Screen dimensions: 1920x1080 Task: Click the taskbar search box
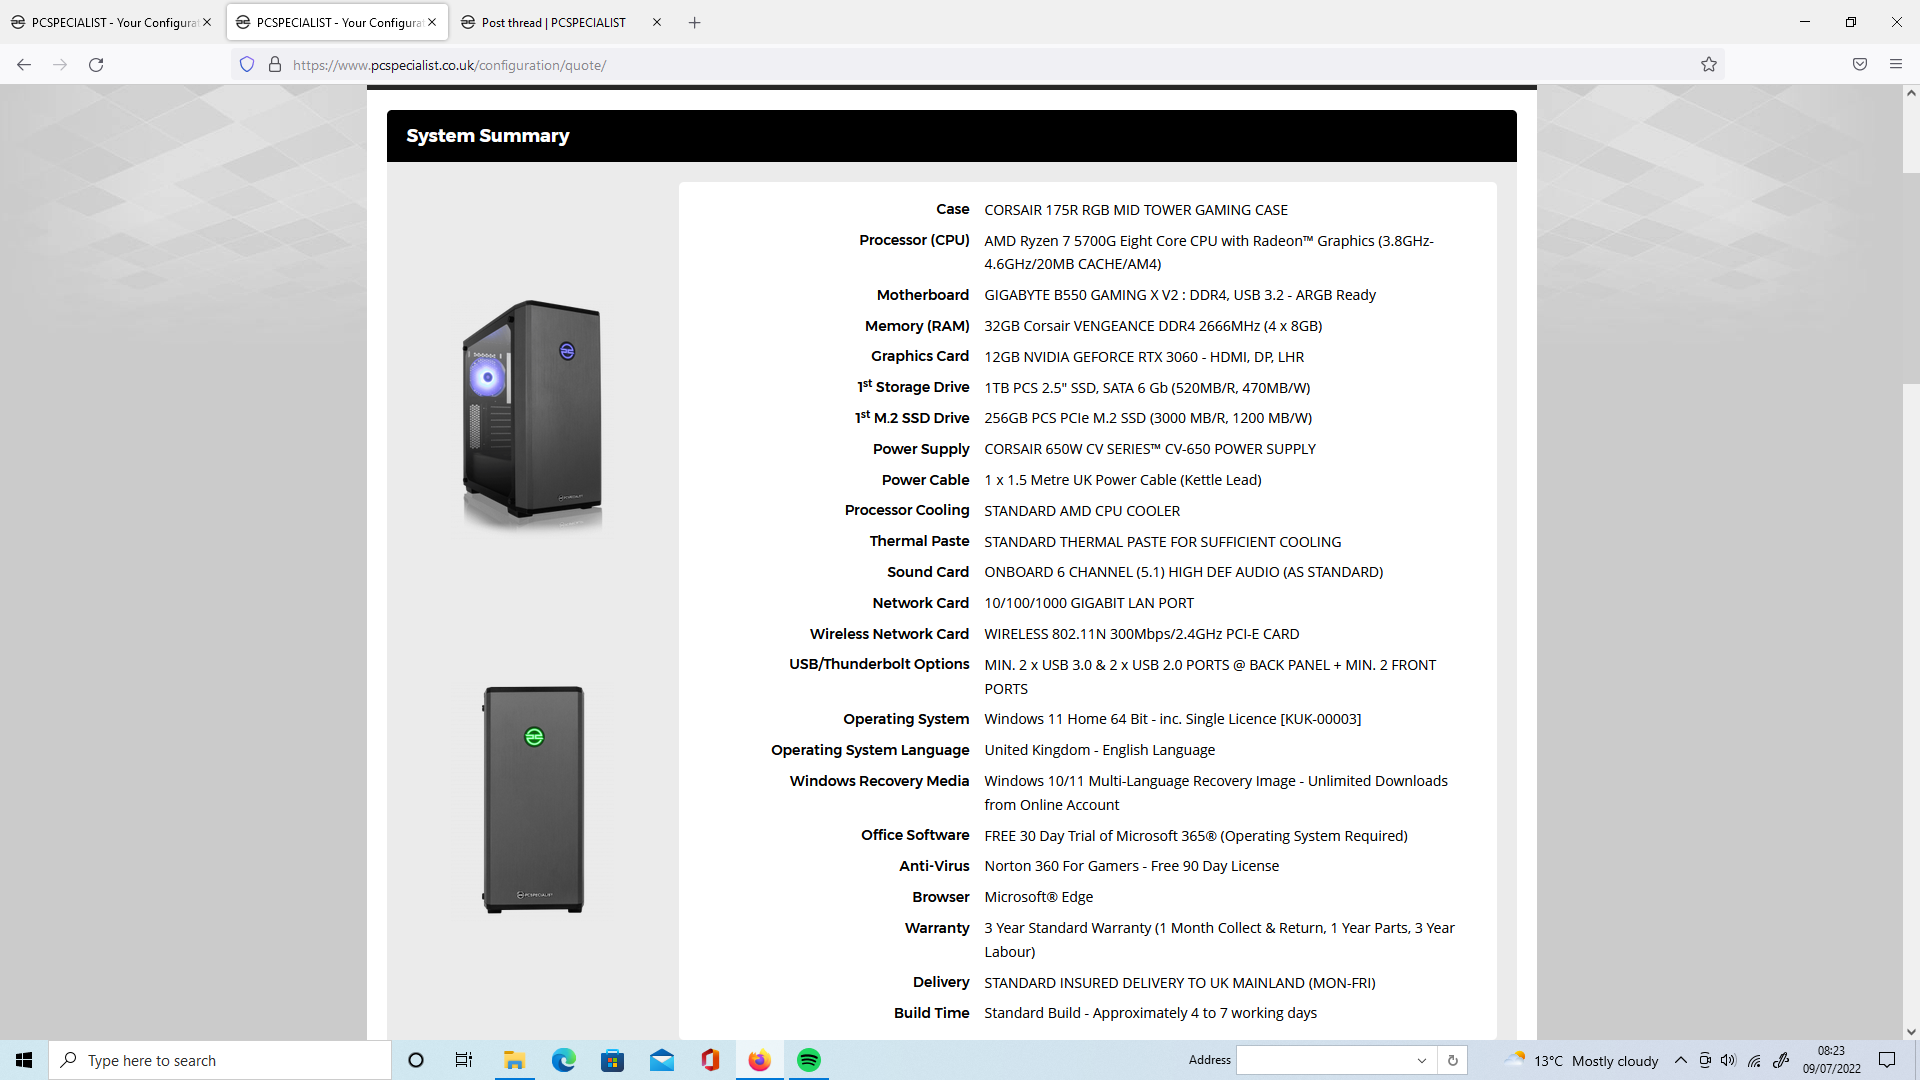(220, 1060)
